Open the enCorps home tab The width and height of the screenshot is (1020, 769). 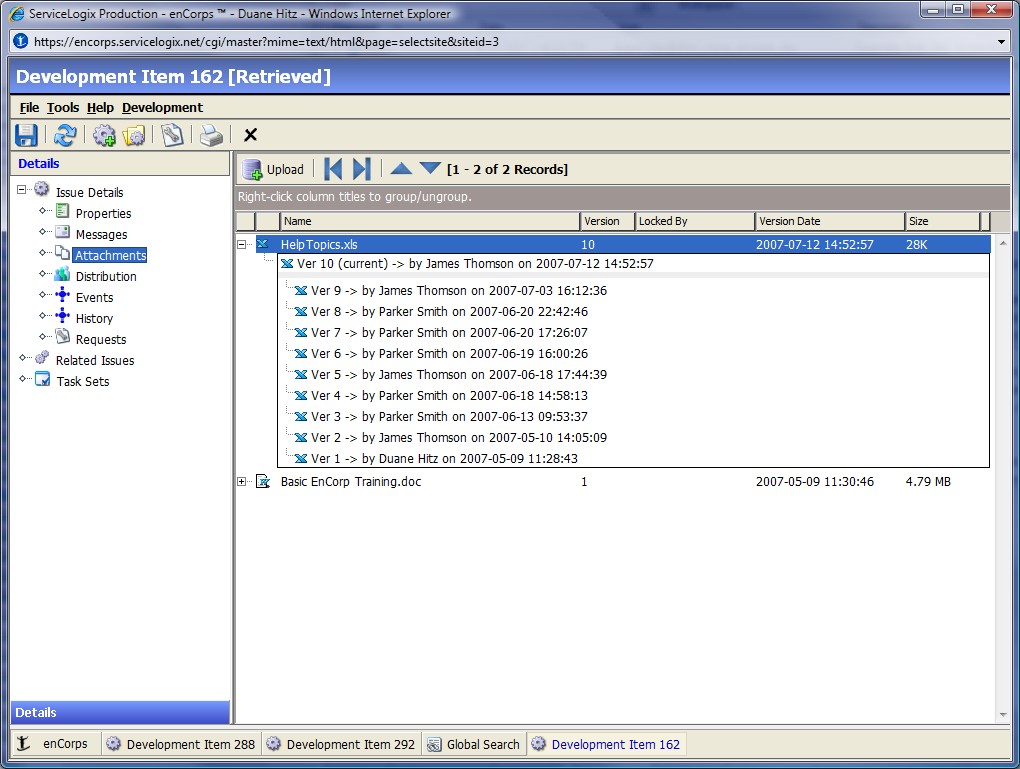pos(55,744)
